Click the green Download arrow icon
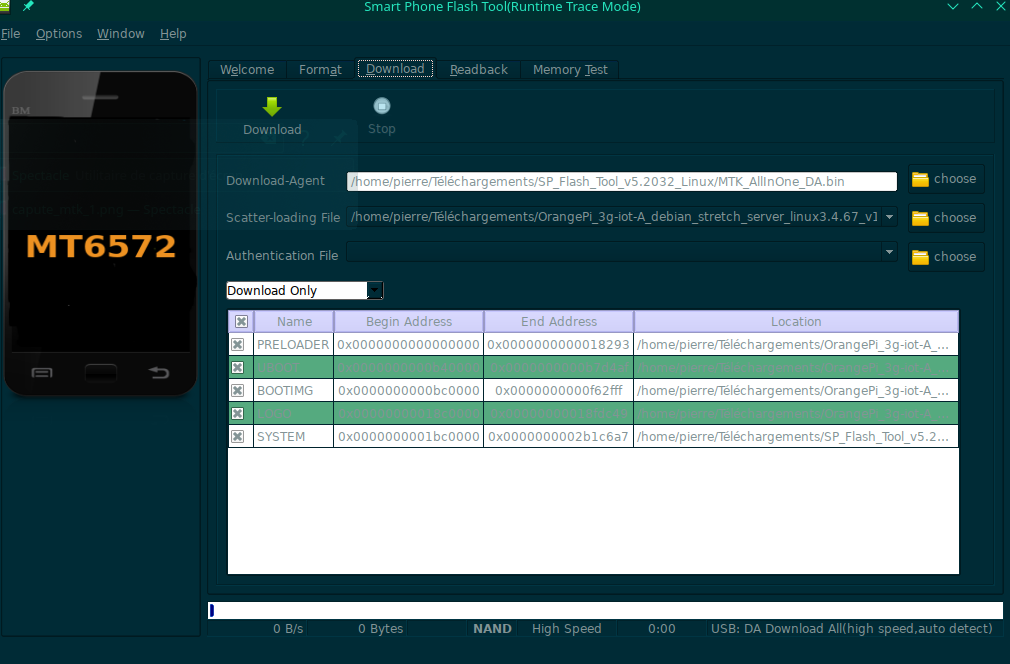The width and height of the screenshot is (1010, 664). tap(271, 107)
